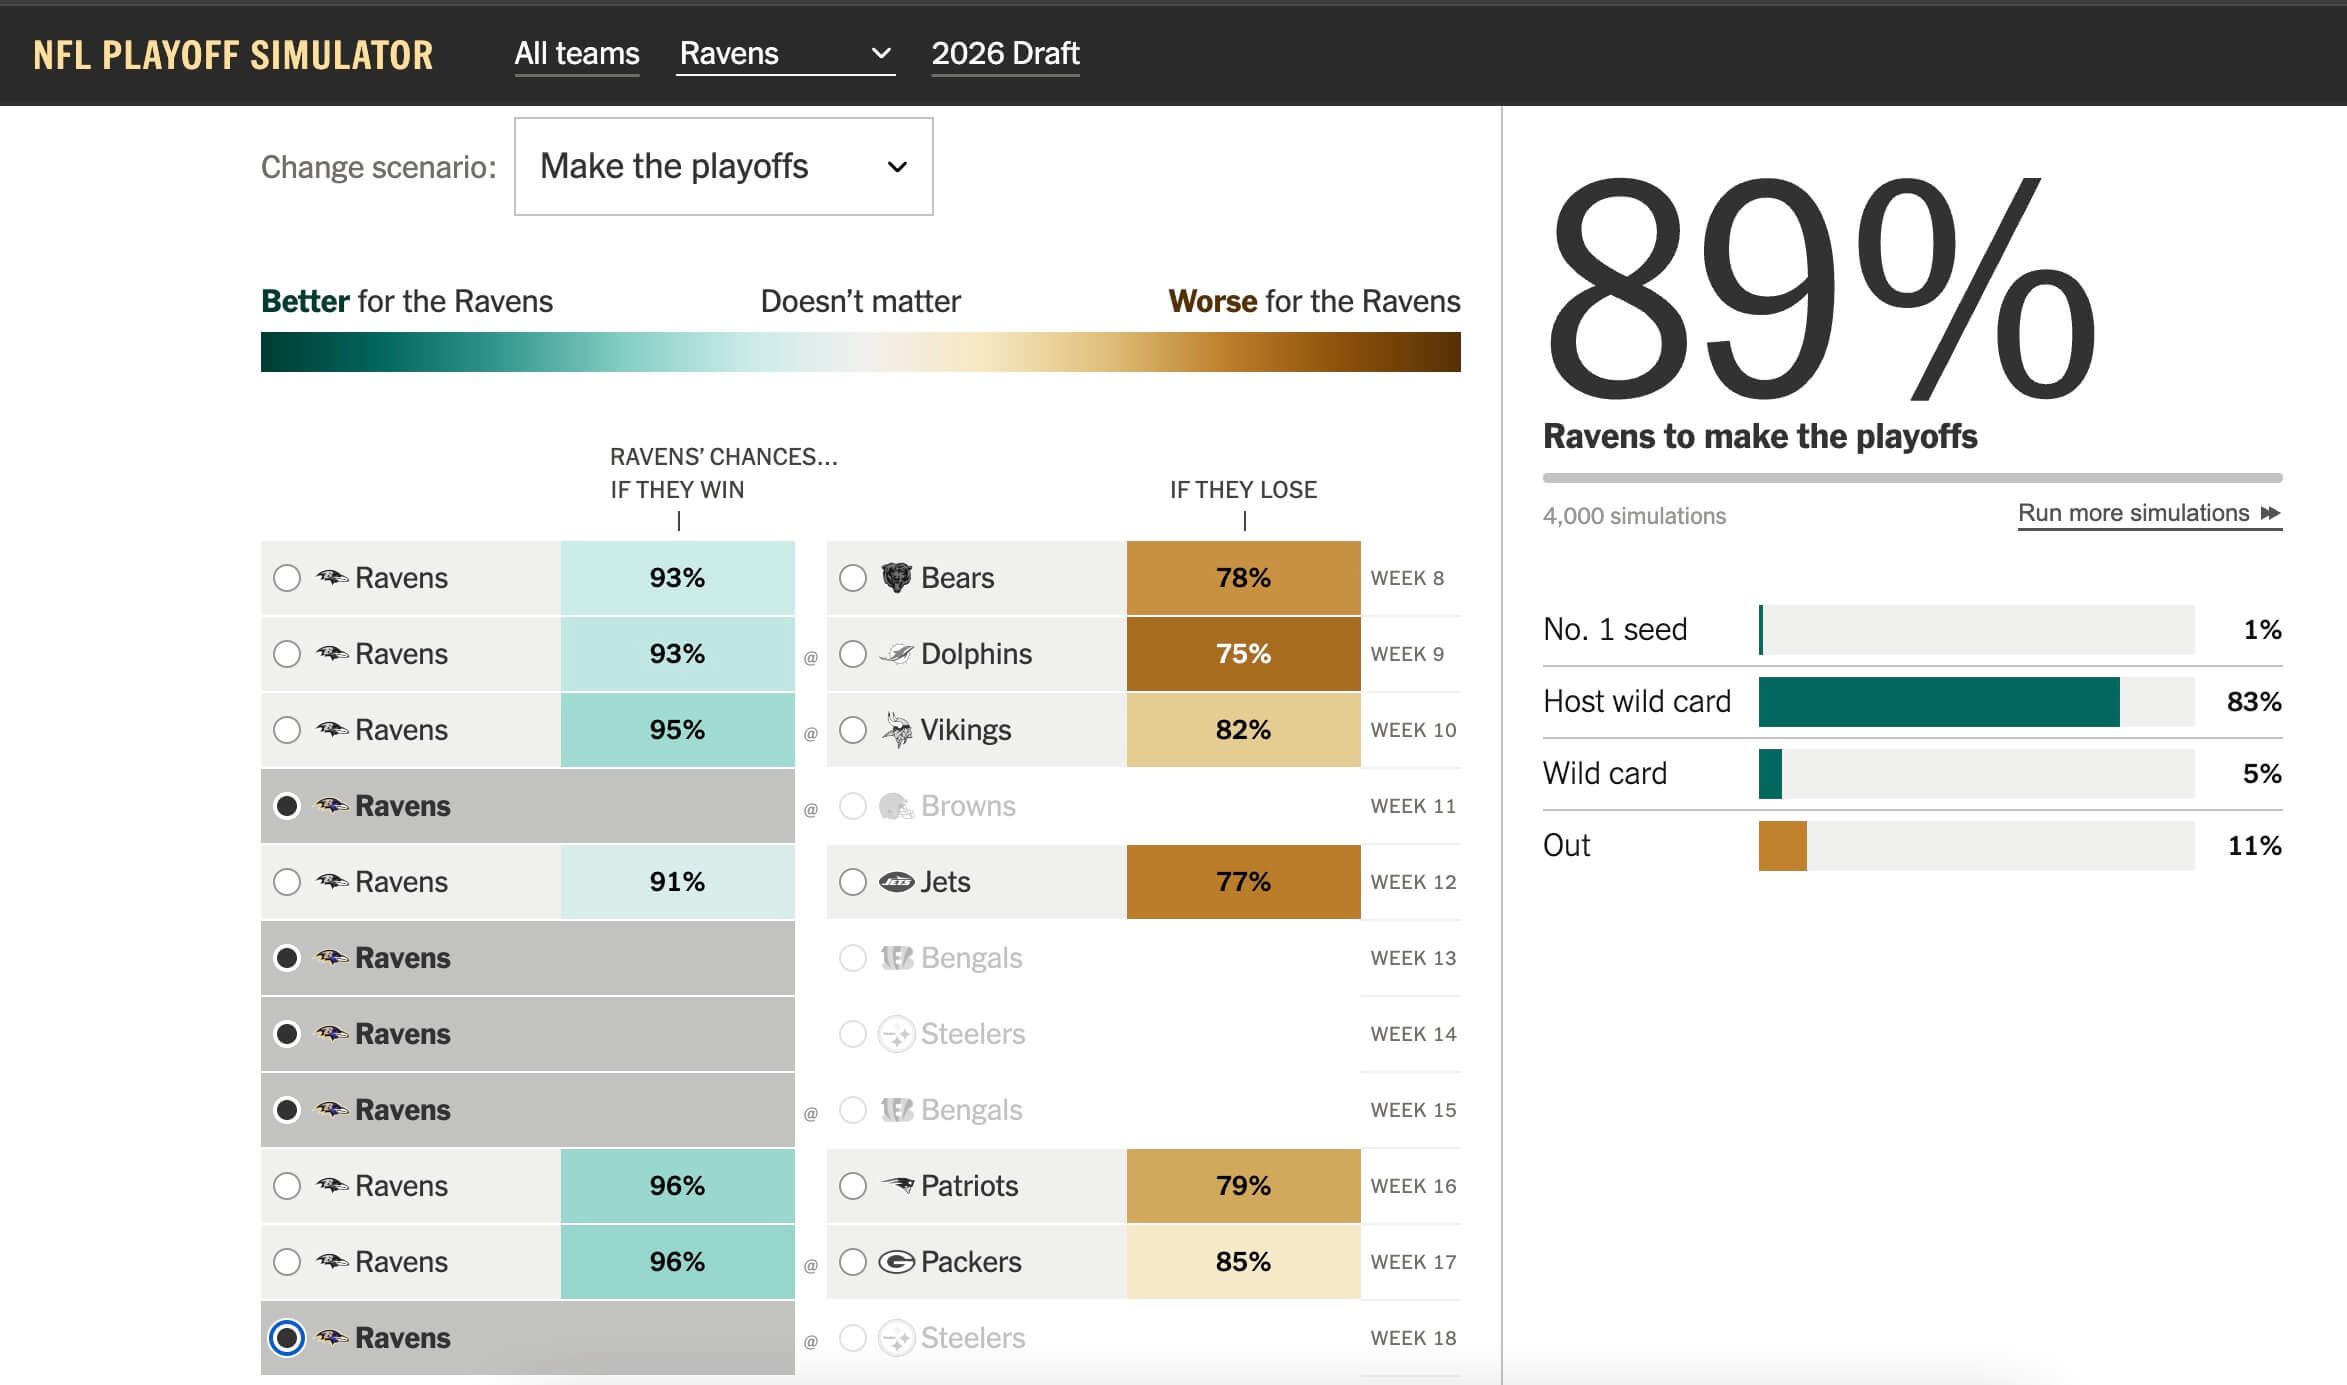
Task: Go to the All teams tab
Action: tap(576, 53)
